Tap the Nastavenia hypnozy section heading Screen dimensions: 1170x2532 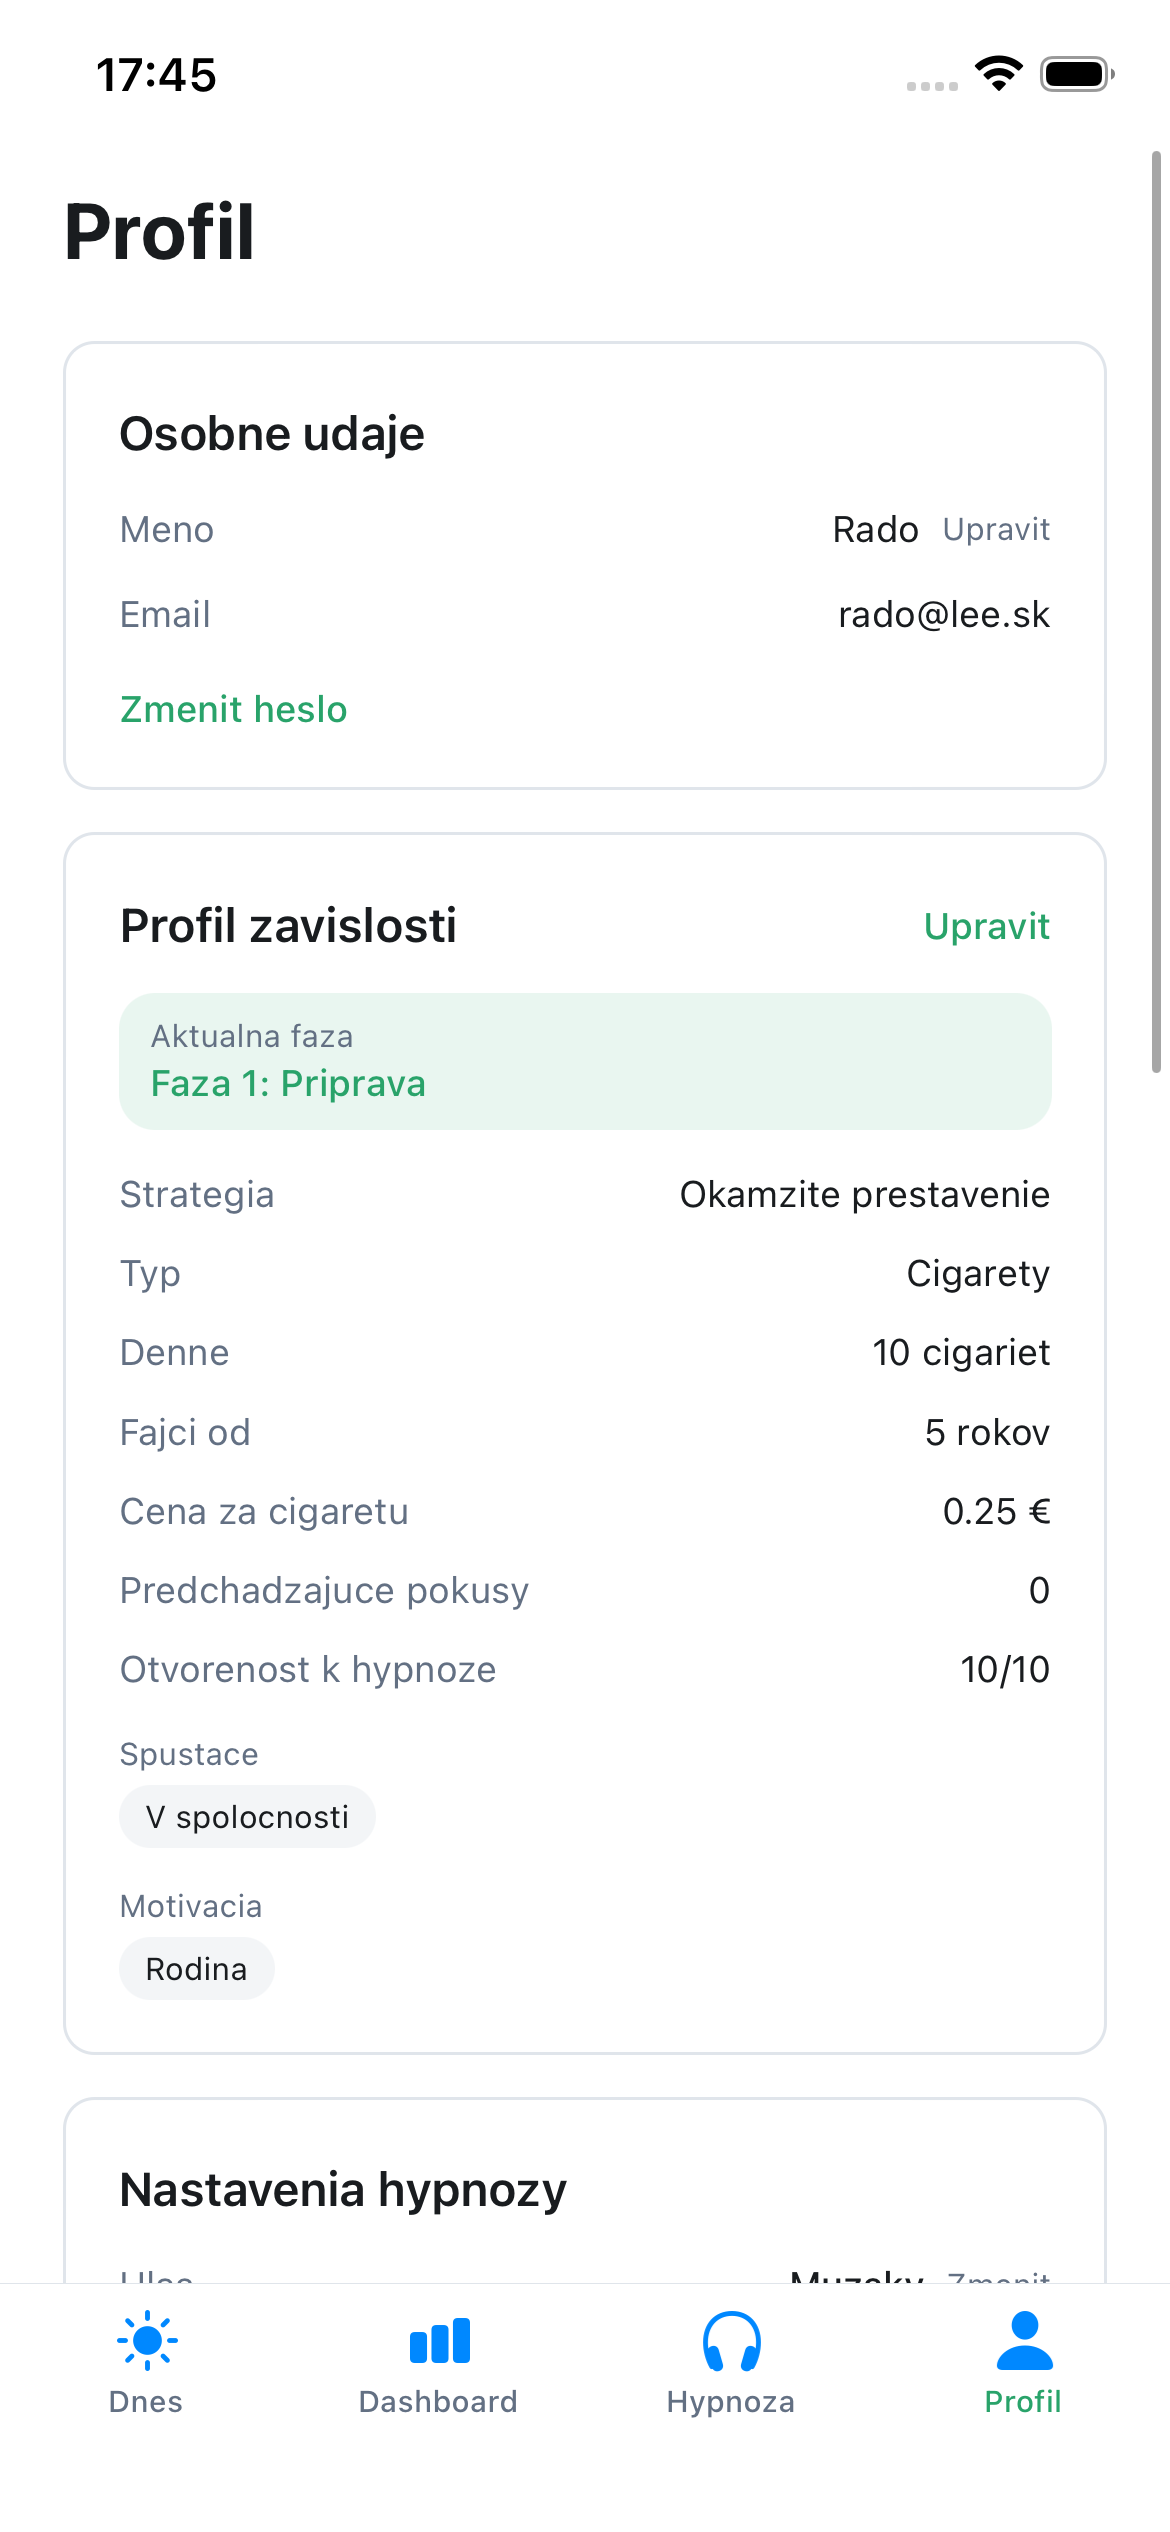[343, 2189]
